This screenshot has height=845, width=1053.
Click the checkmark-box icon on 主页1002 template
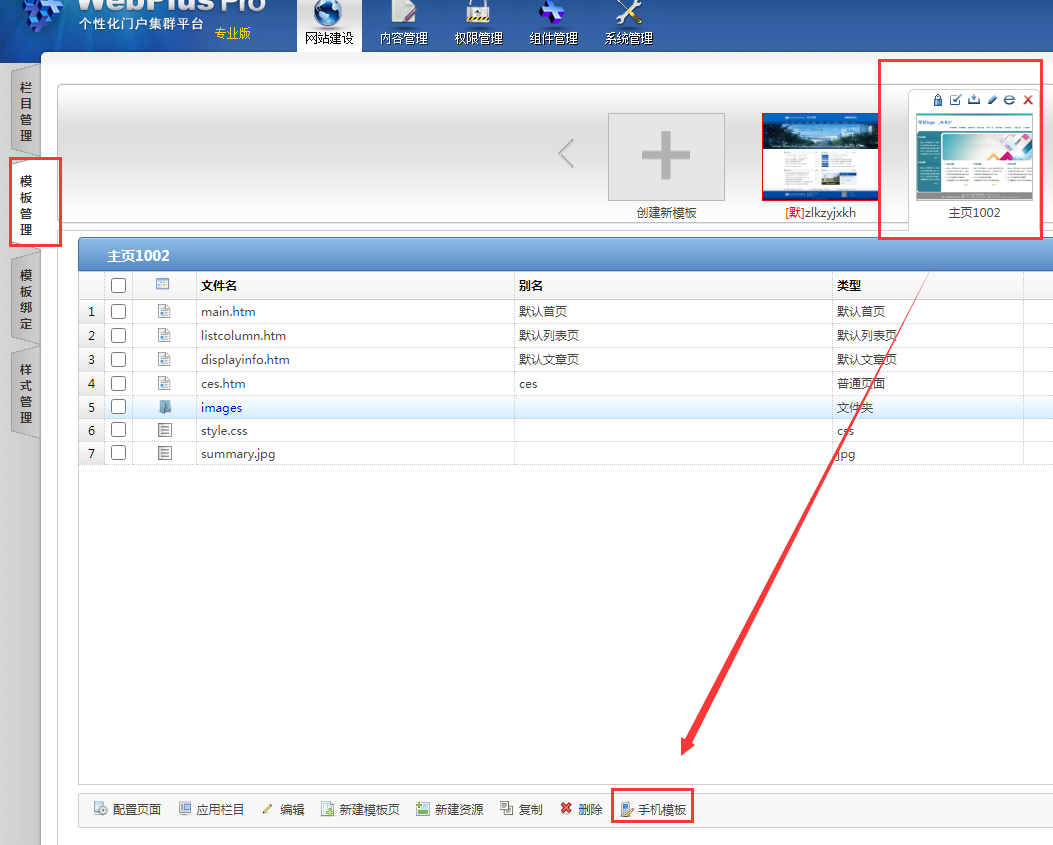point(956,100)
